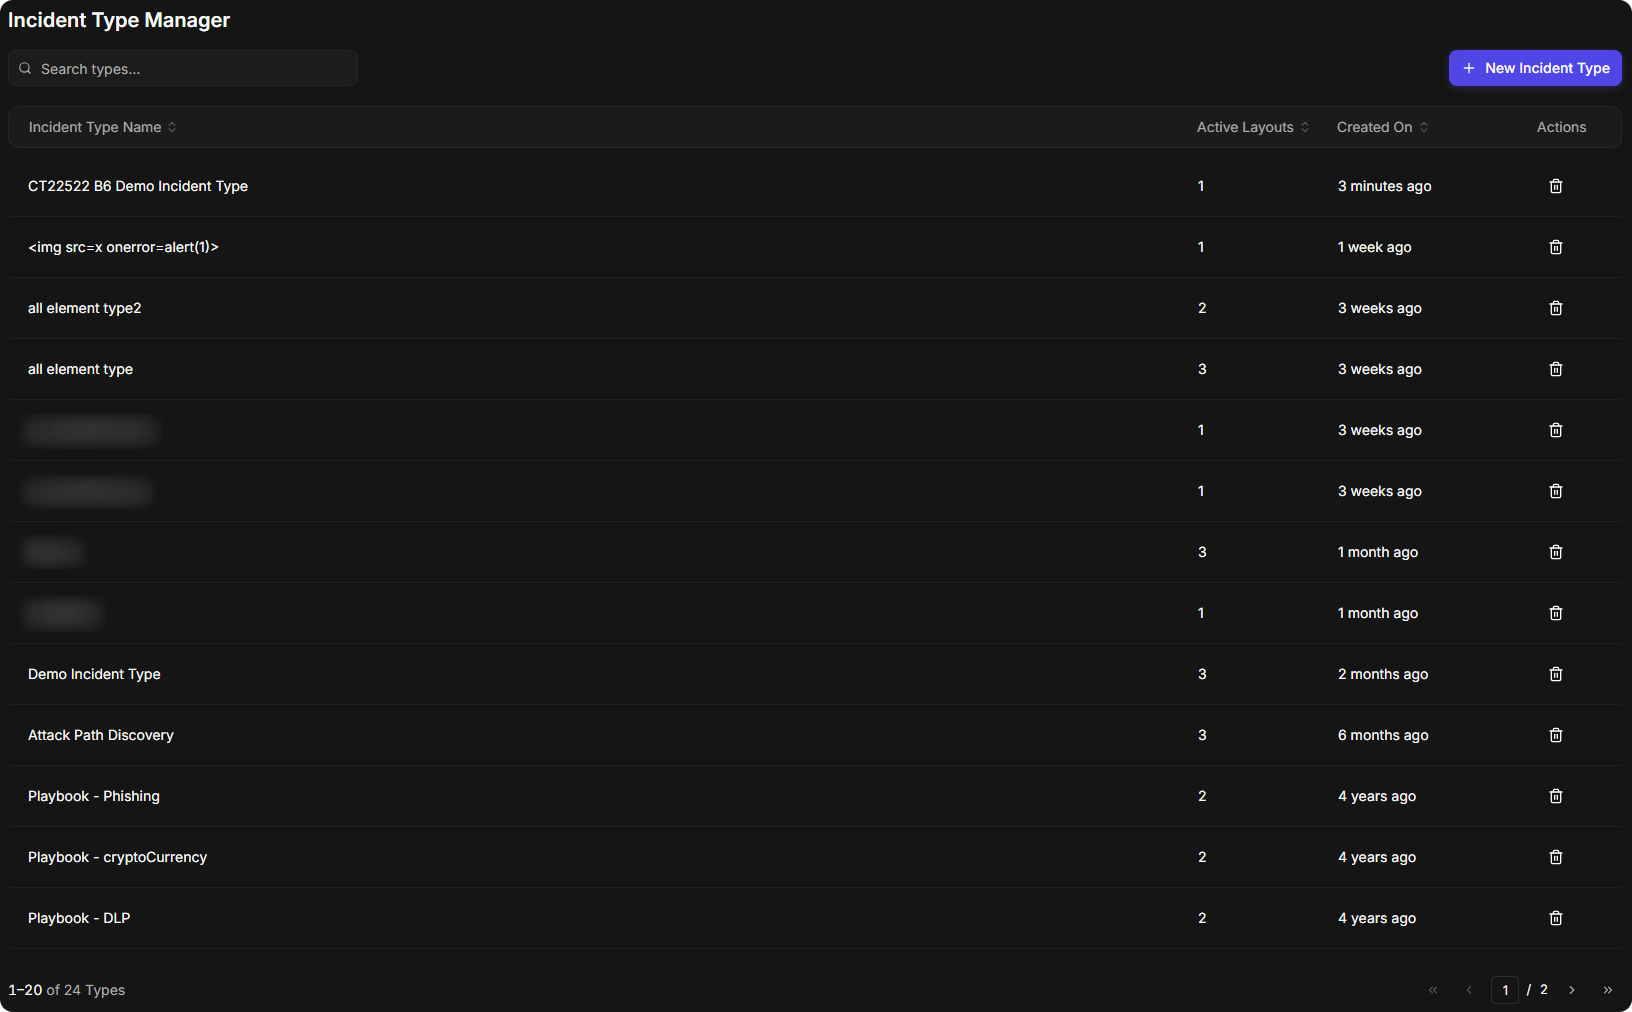Click '3 minutes ago' created date
Screen dimensions: 1632x1012
point(1385,186)
